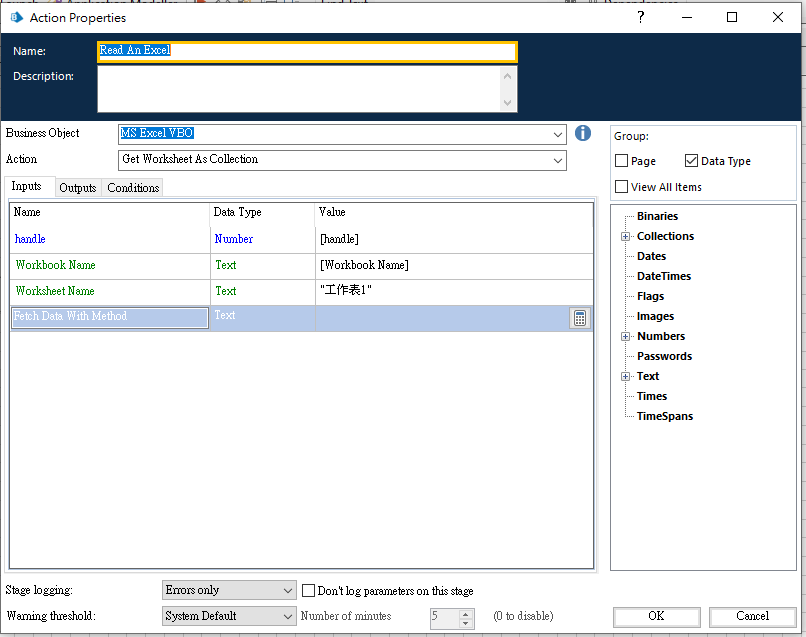
Task: Enable the Page group checkbox
Action: [x=621, y=161]
